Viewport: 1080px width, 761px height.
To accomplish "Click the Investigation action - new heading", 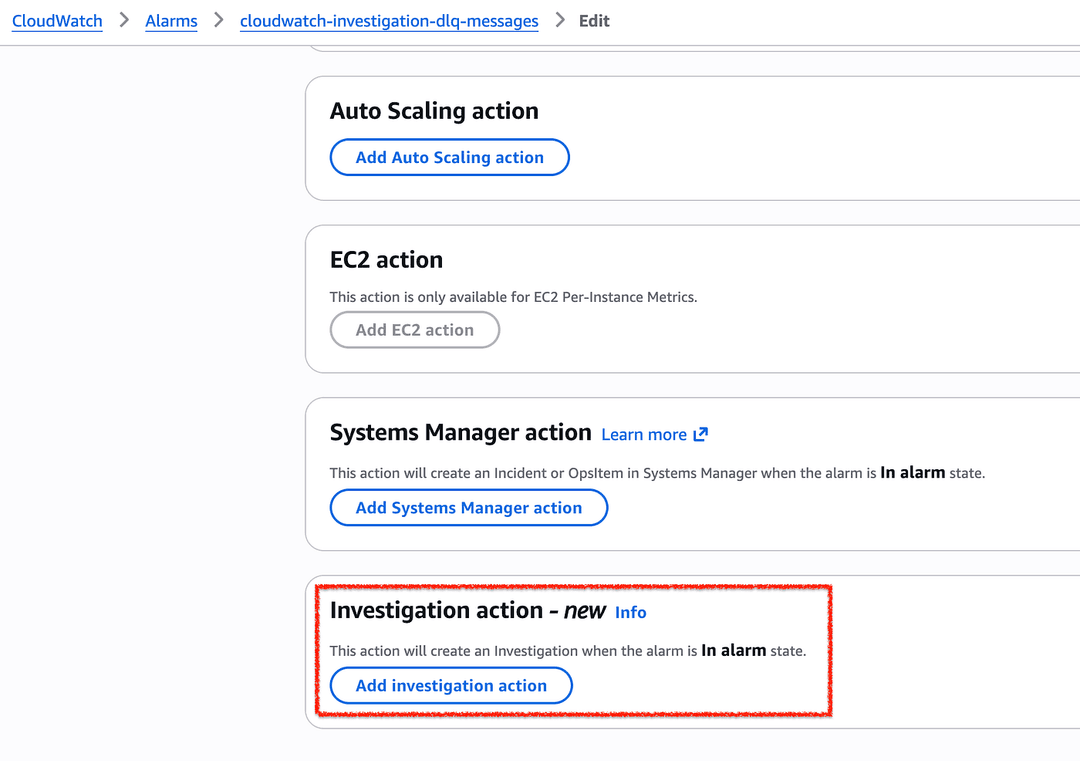I will point(468,610).
